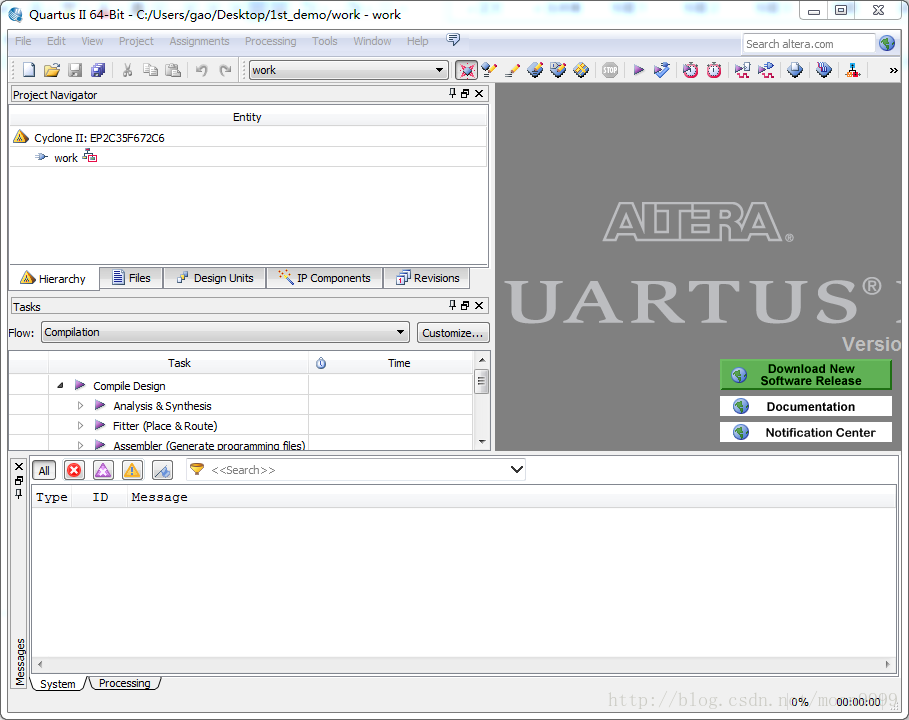Click the Search altera.com input field

(x=809, y=43)
